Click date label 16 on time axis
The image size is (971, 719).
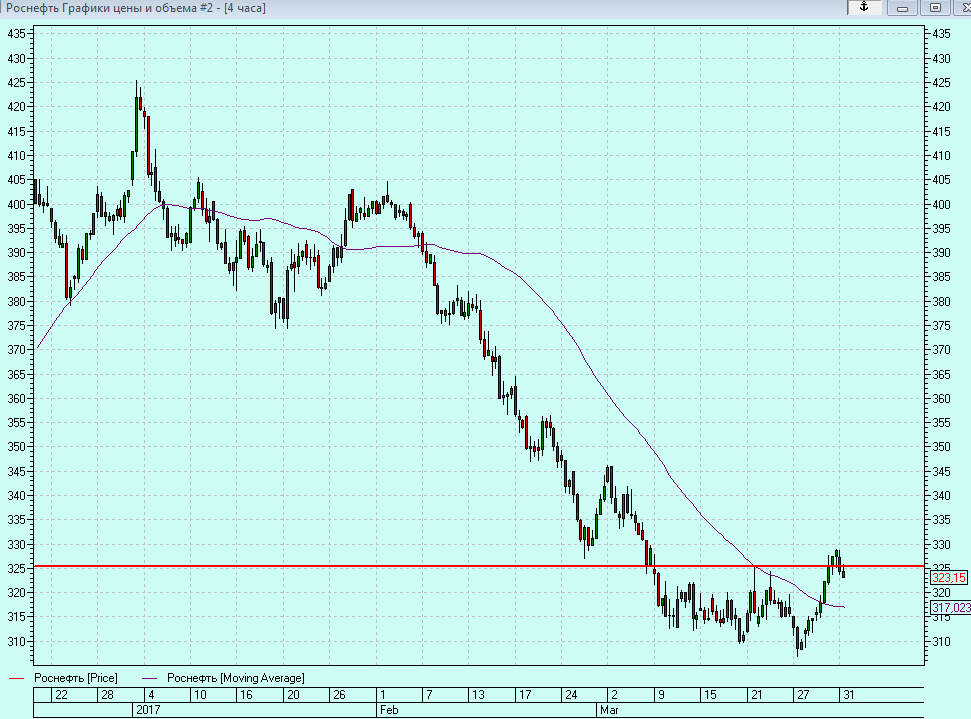point(246,695)
